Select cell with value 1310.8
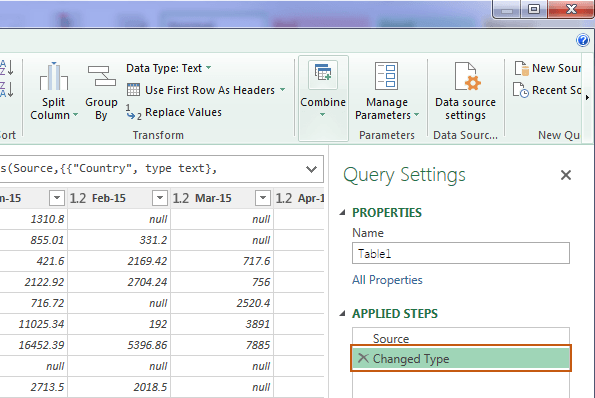595x398 pixels. [x=33, y=219]
